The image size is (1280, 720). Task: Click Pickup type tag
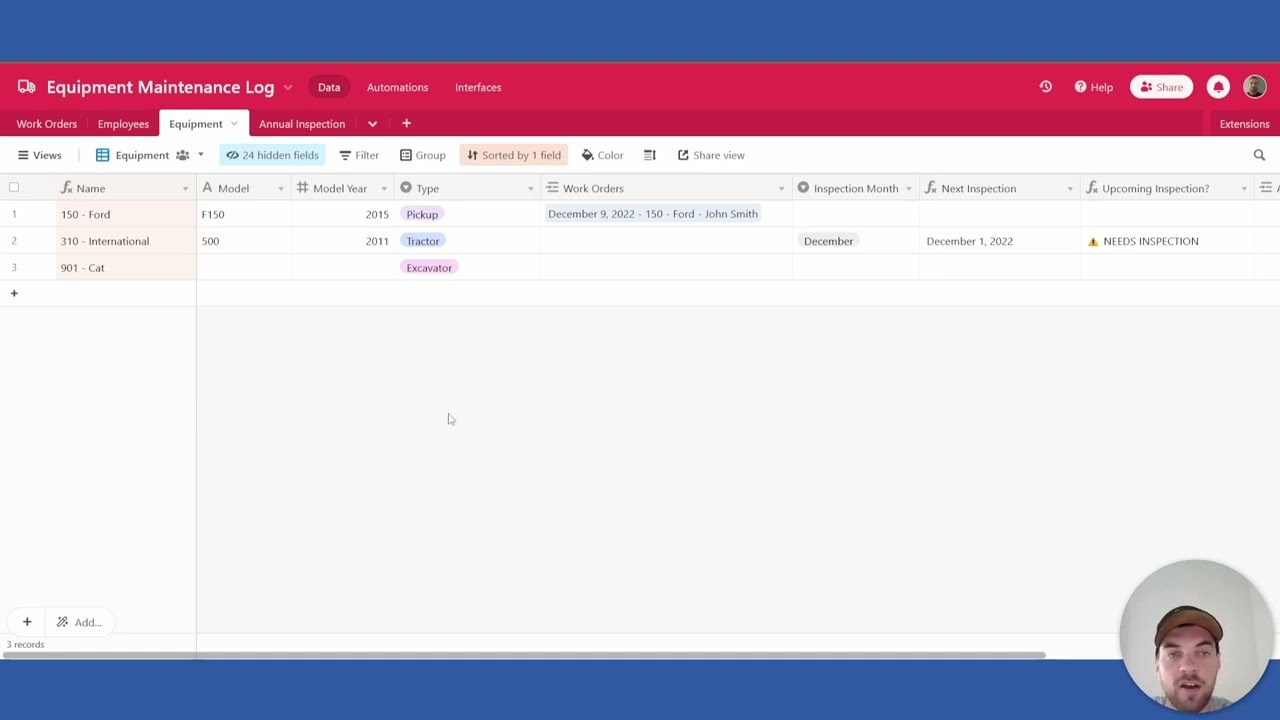(422, 214)
